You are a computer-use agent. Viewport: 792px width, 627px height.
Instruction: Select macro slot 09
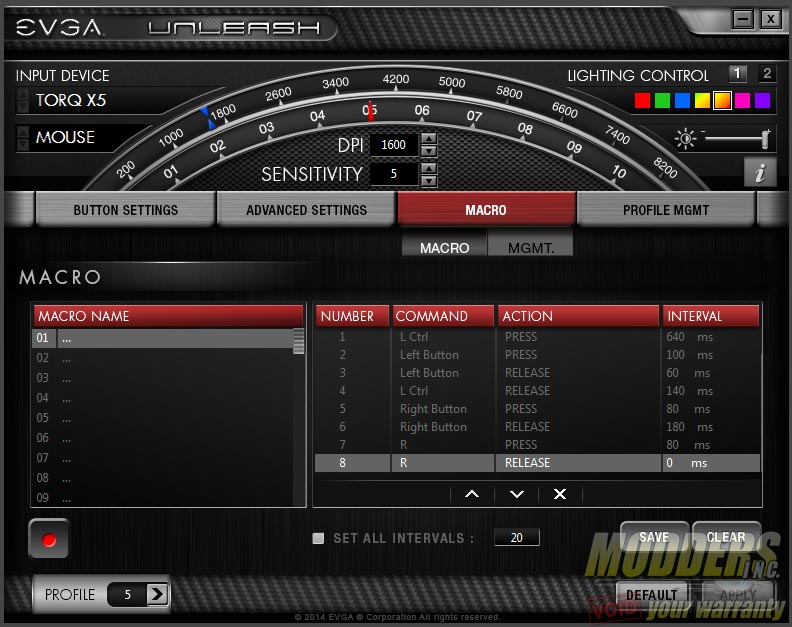coord(163,498)
